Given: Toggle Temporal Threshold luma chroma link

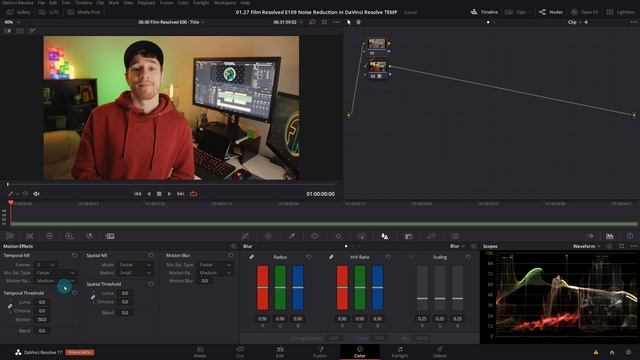Looking at the screenshot, I should (x=10, y=306).
